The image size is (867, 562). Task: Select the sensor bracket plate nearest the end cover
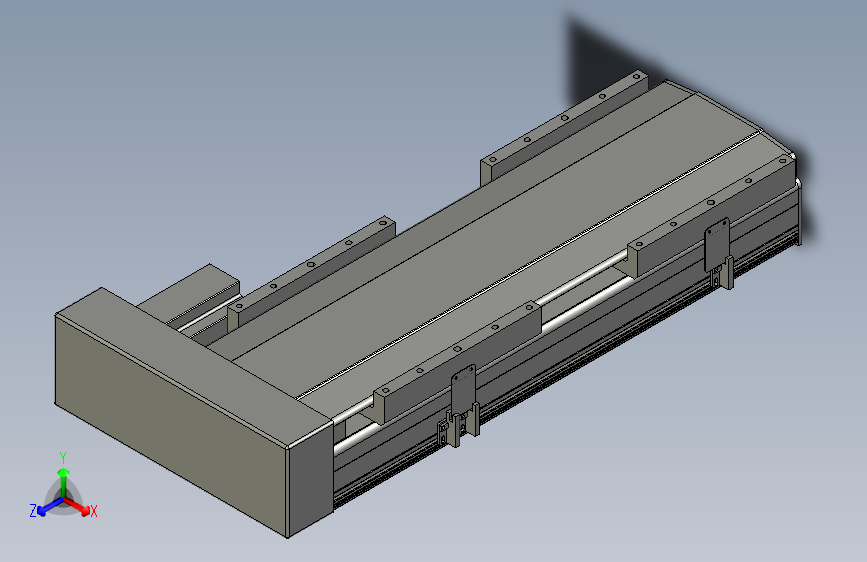coord(463,389)
